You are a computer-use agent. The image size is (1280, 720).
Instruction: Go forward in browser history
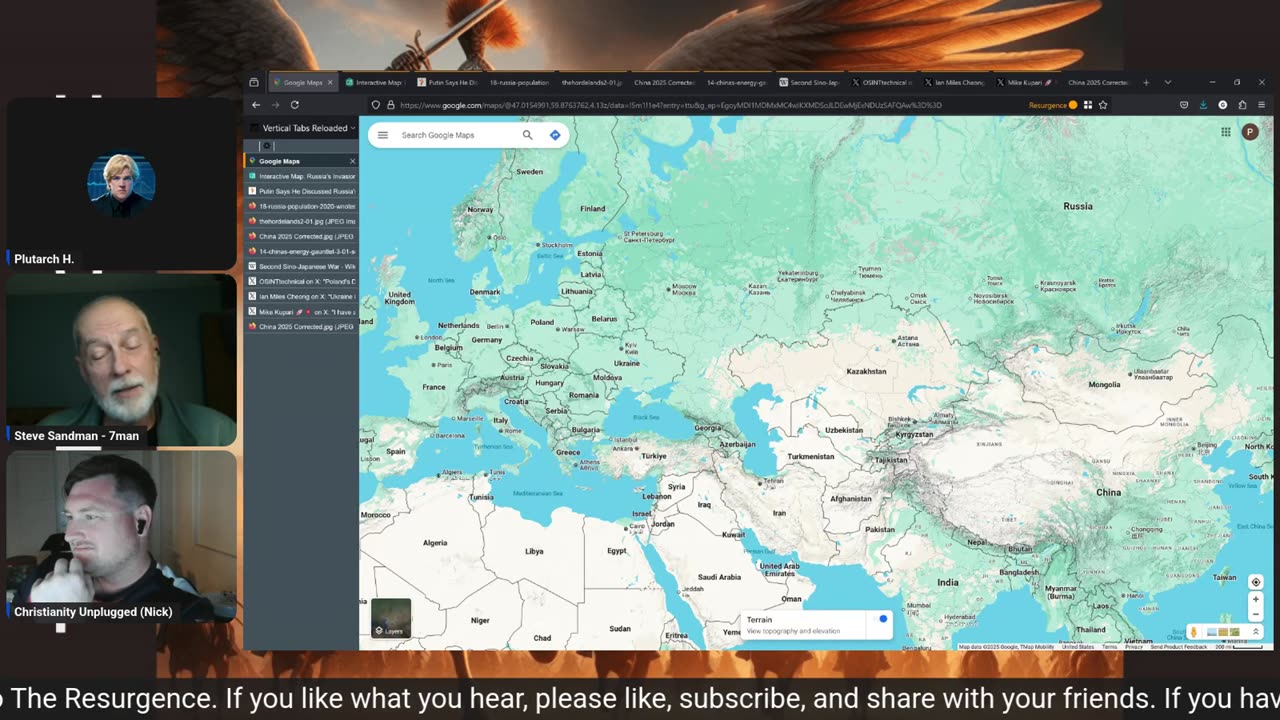pyautogui.click(x=275, y=105)
